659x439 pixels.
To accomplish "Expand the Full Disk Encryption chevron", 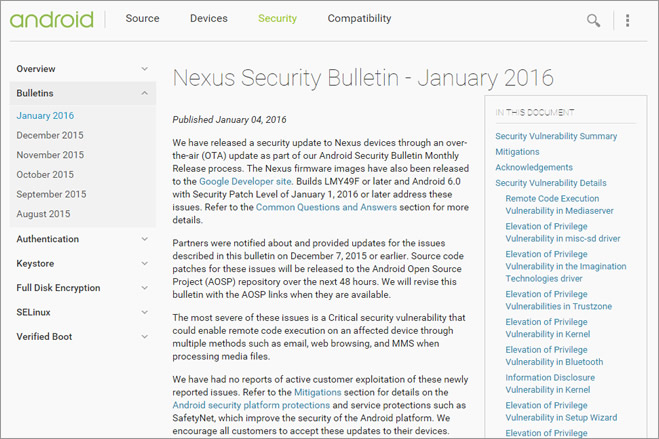I will point(145,288).
